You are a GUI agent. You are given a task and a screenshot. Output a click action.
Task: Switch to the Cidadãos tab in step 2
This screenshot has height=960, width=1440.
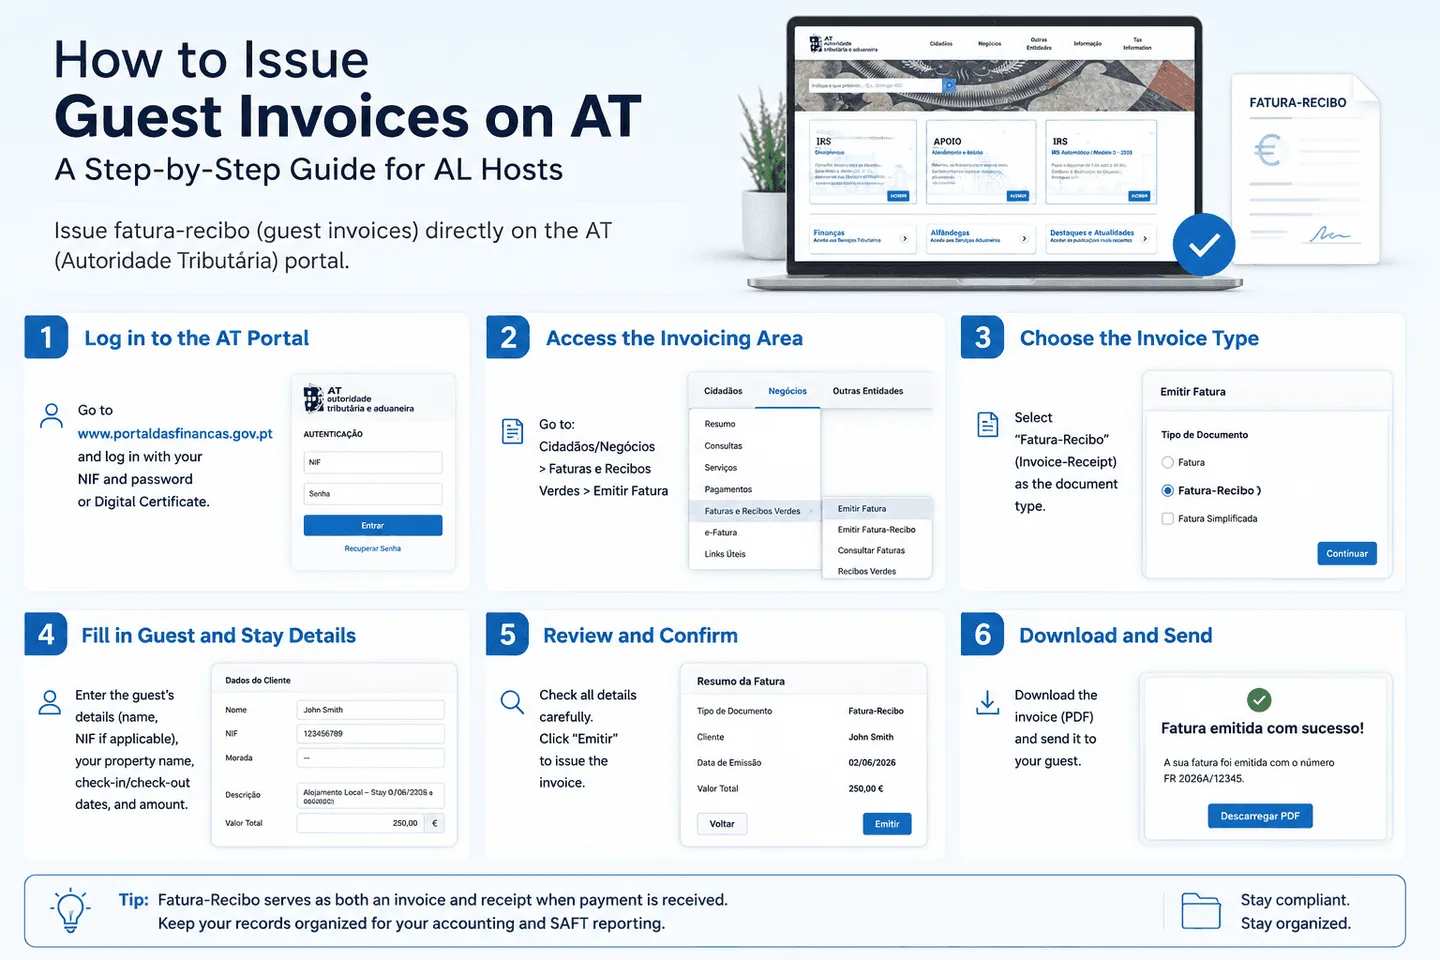pos(723,391)
